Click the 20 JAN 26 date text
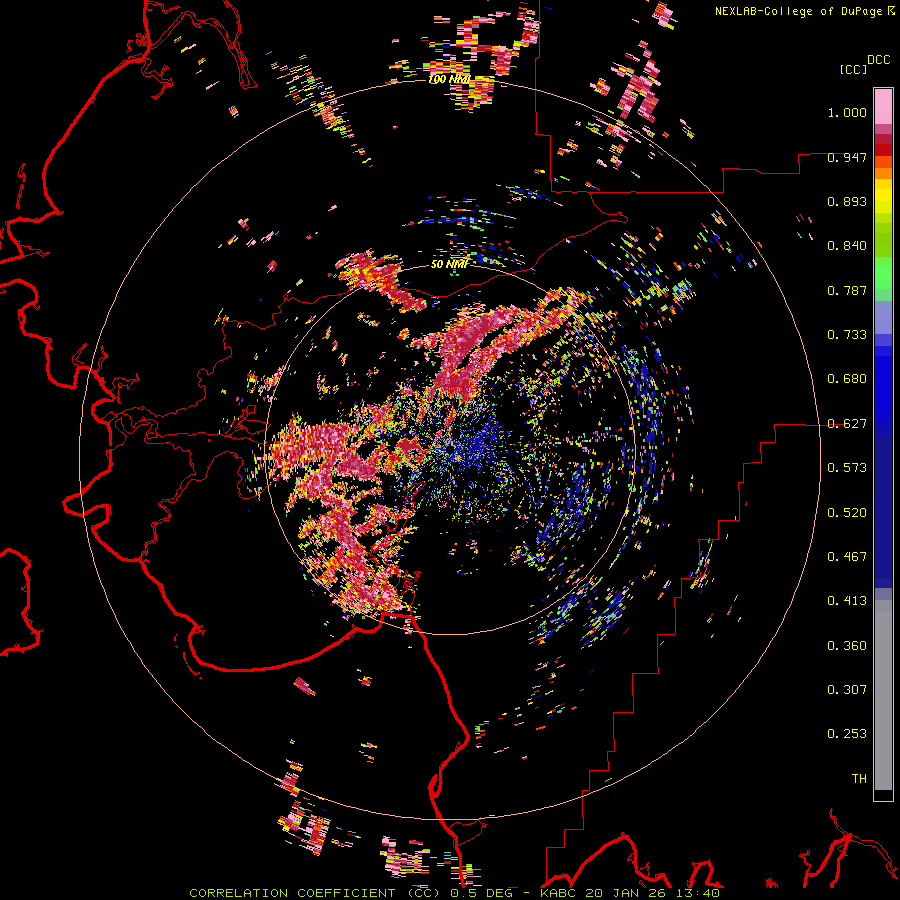Screen dimensions: 900x900 [624, 893]
